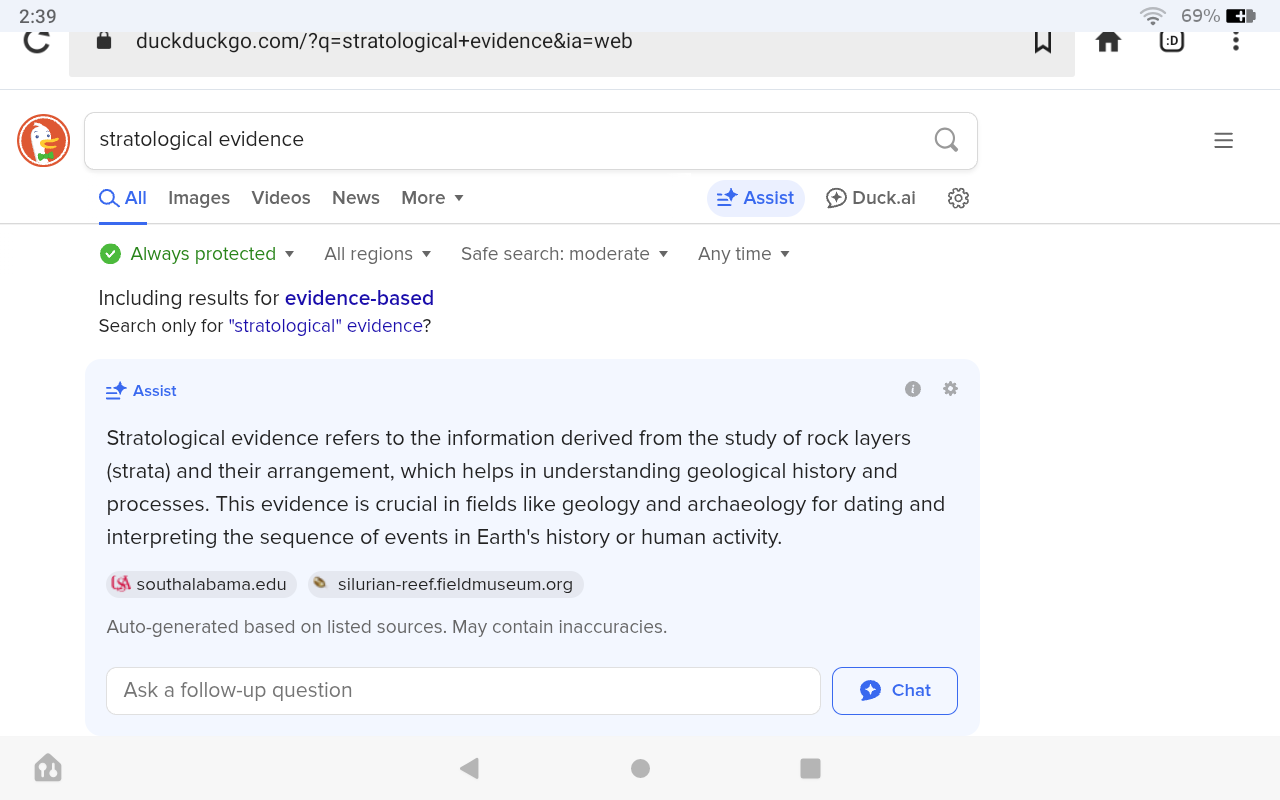The height and width of the screenshot is (800, 1280).
Task: Open Safe search: moderate dropdown
Action: (565, 254)
